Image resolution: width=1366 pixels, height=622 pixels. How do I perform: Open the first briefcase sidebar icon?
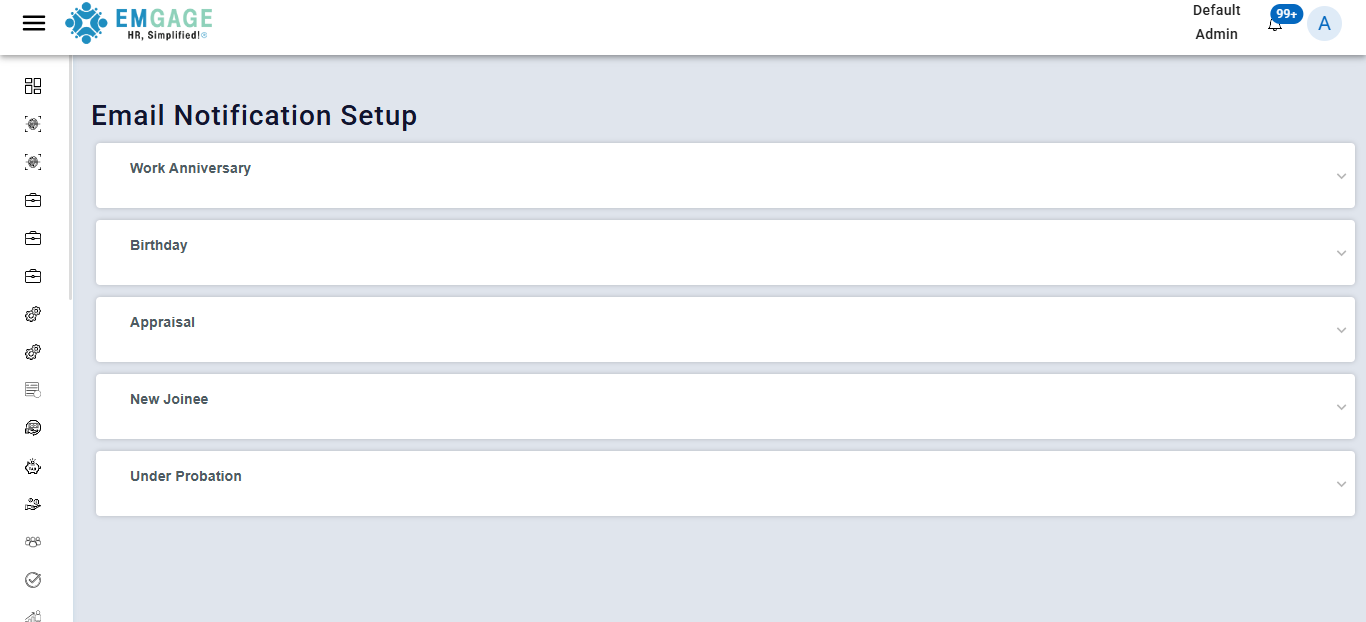[32, 199]
